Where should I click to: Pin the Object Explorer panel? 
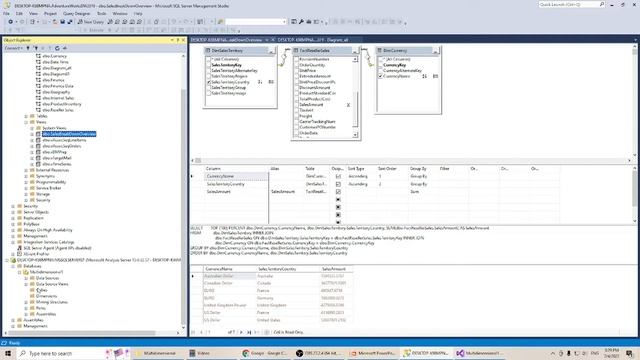(178, 40)
